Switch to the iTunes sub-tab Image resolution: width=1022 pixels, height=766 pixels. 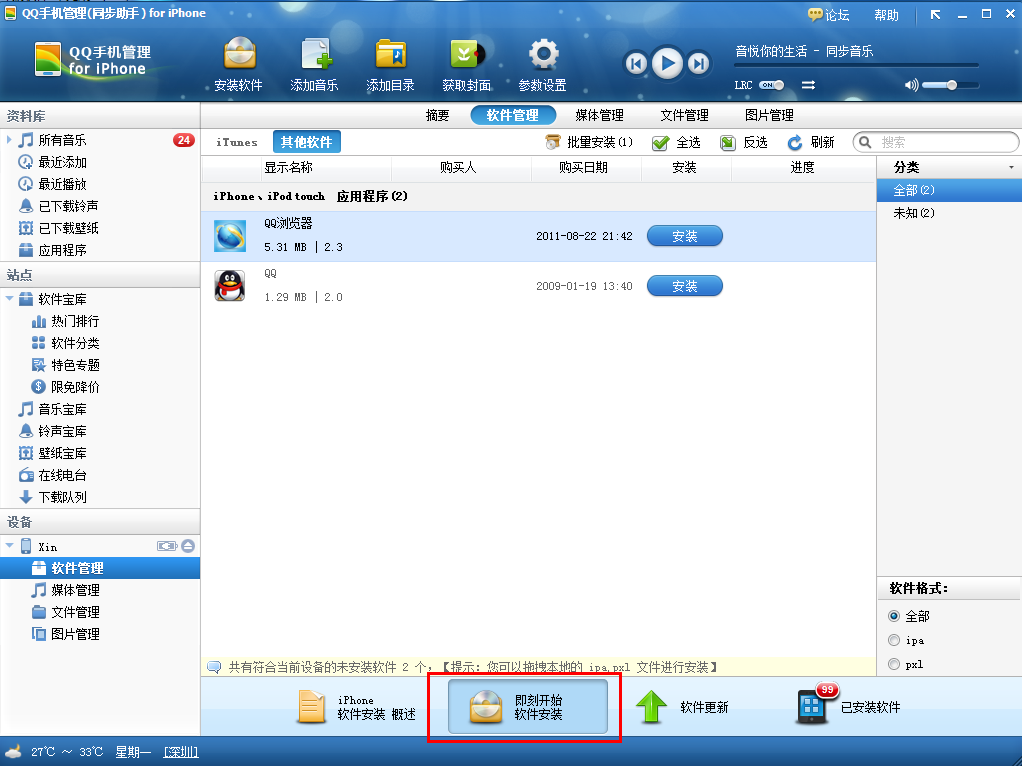pyautogui.click(x=237, y=142)
